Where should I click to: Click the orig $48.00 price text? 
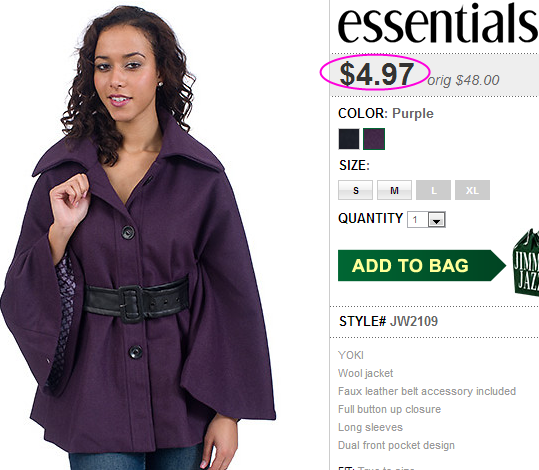[463, 80]
